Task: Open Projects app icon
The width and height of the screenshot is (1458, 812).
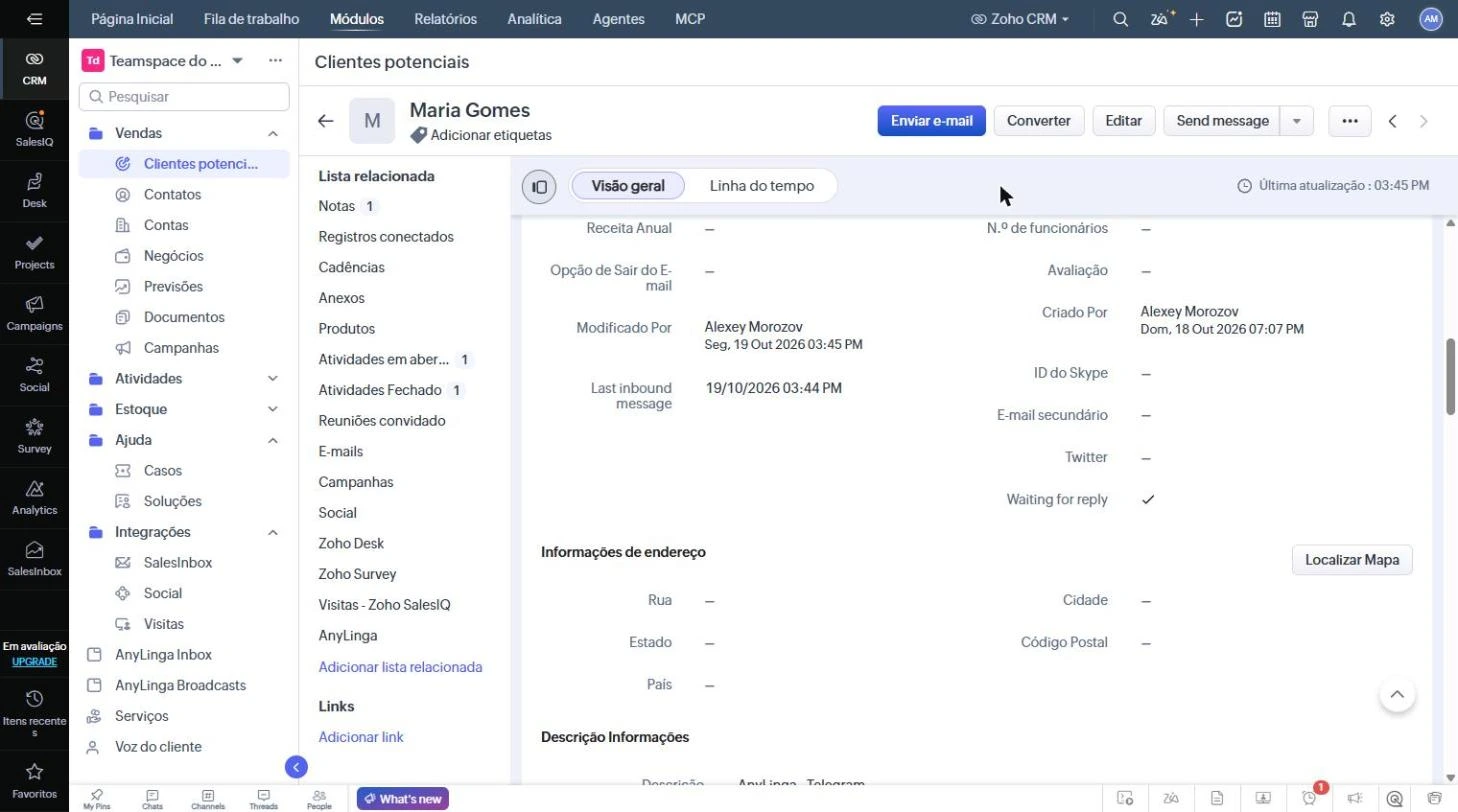Action: [x=34, y=252]
